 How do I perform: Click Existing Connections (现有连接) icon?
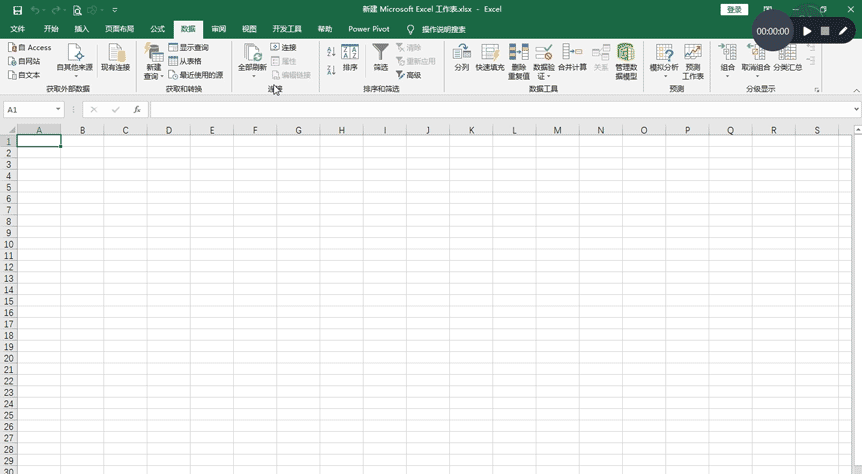[115, 58]
